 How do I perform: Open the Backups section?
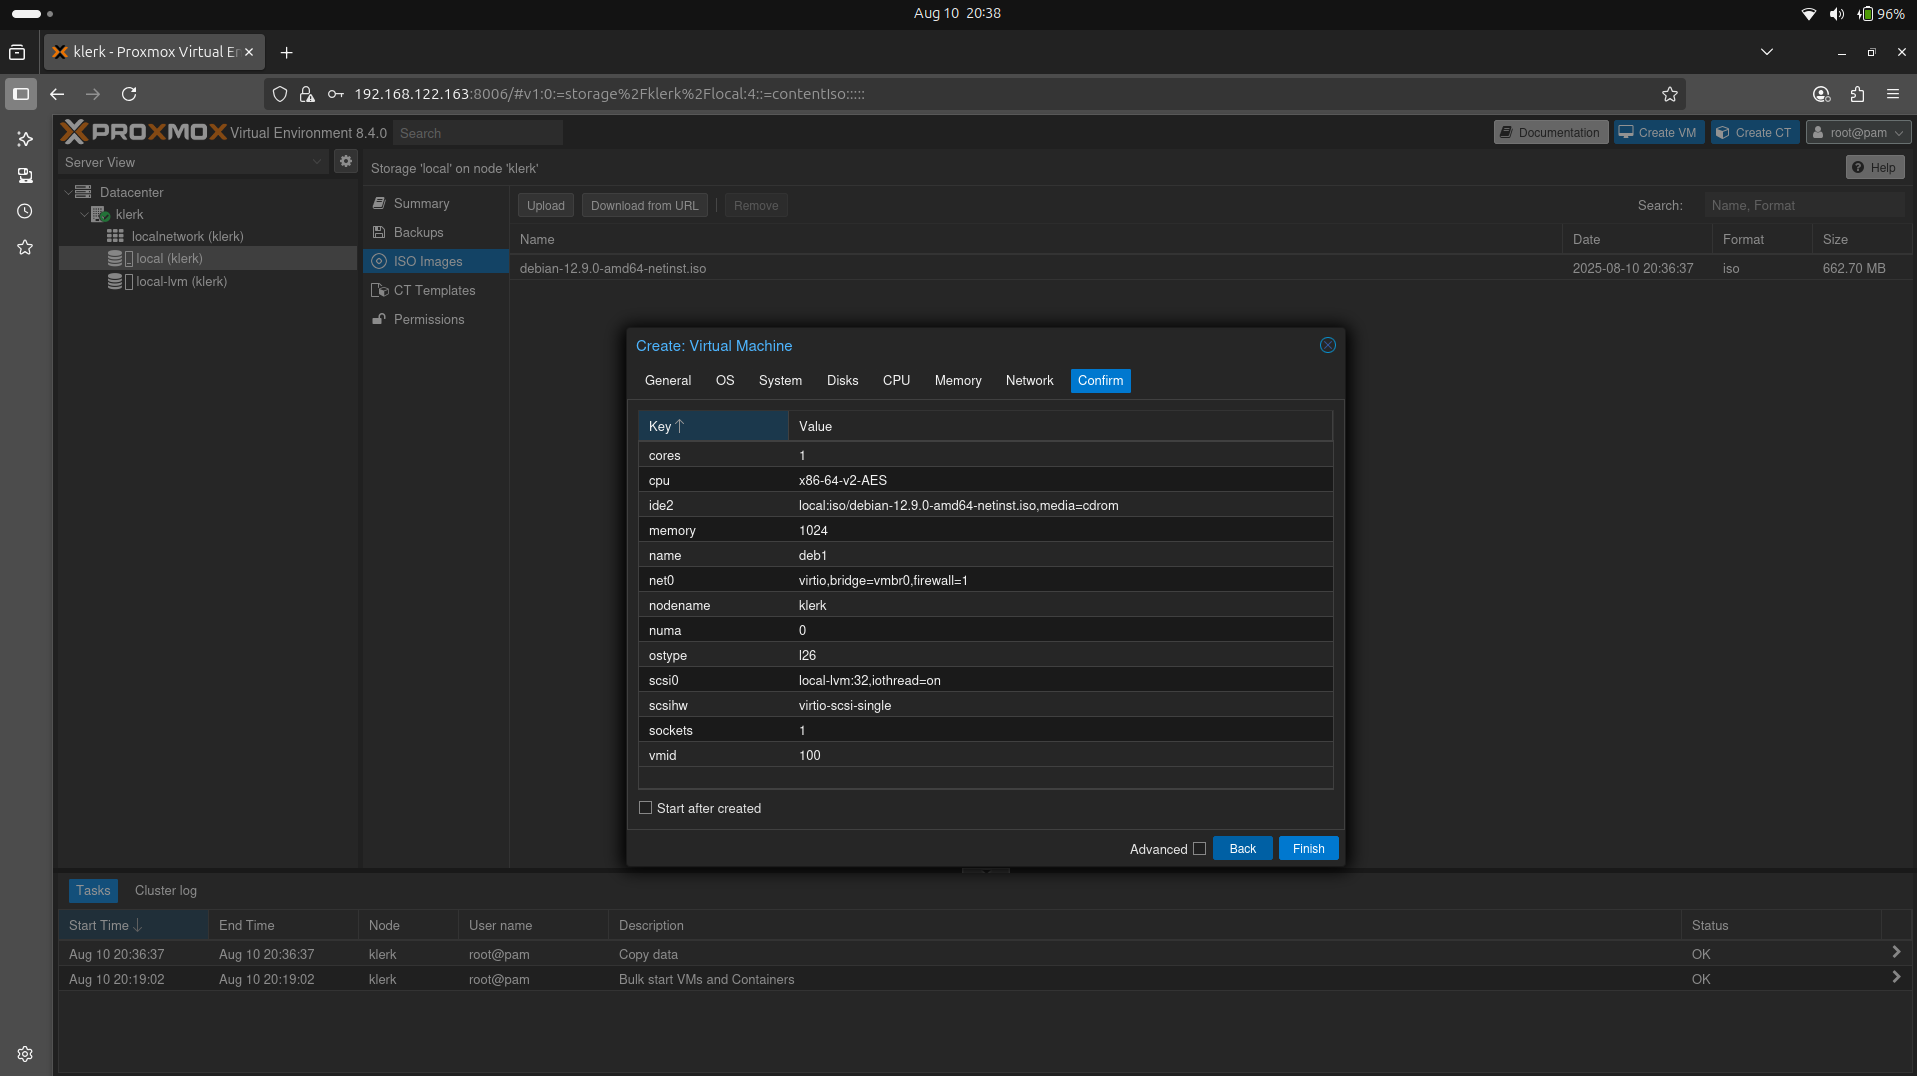pyautogui.click(x=417, y=232)
